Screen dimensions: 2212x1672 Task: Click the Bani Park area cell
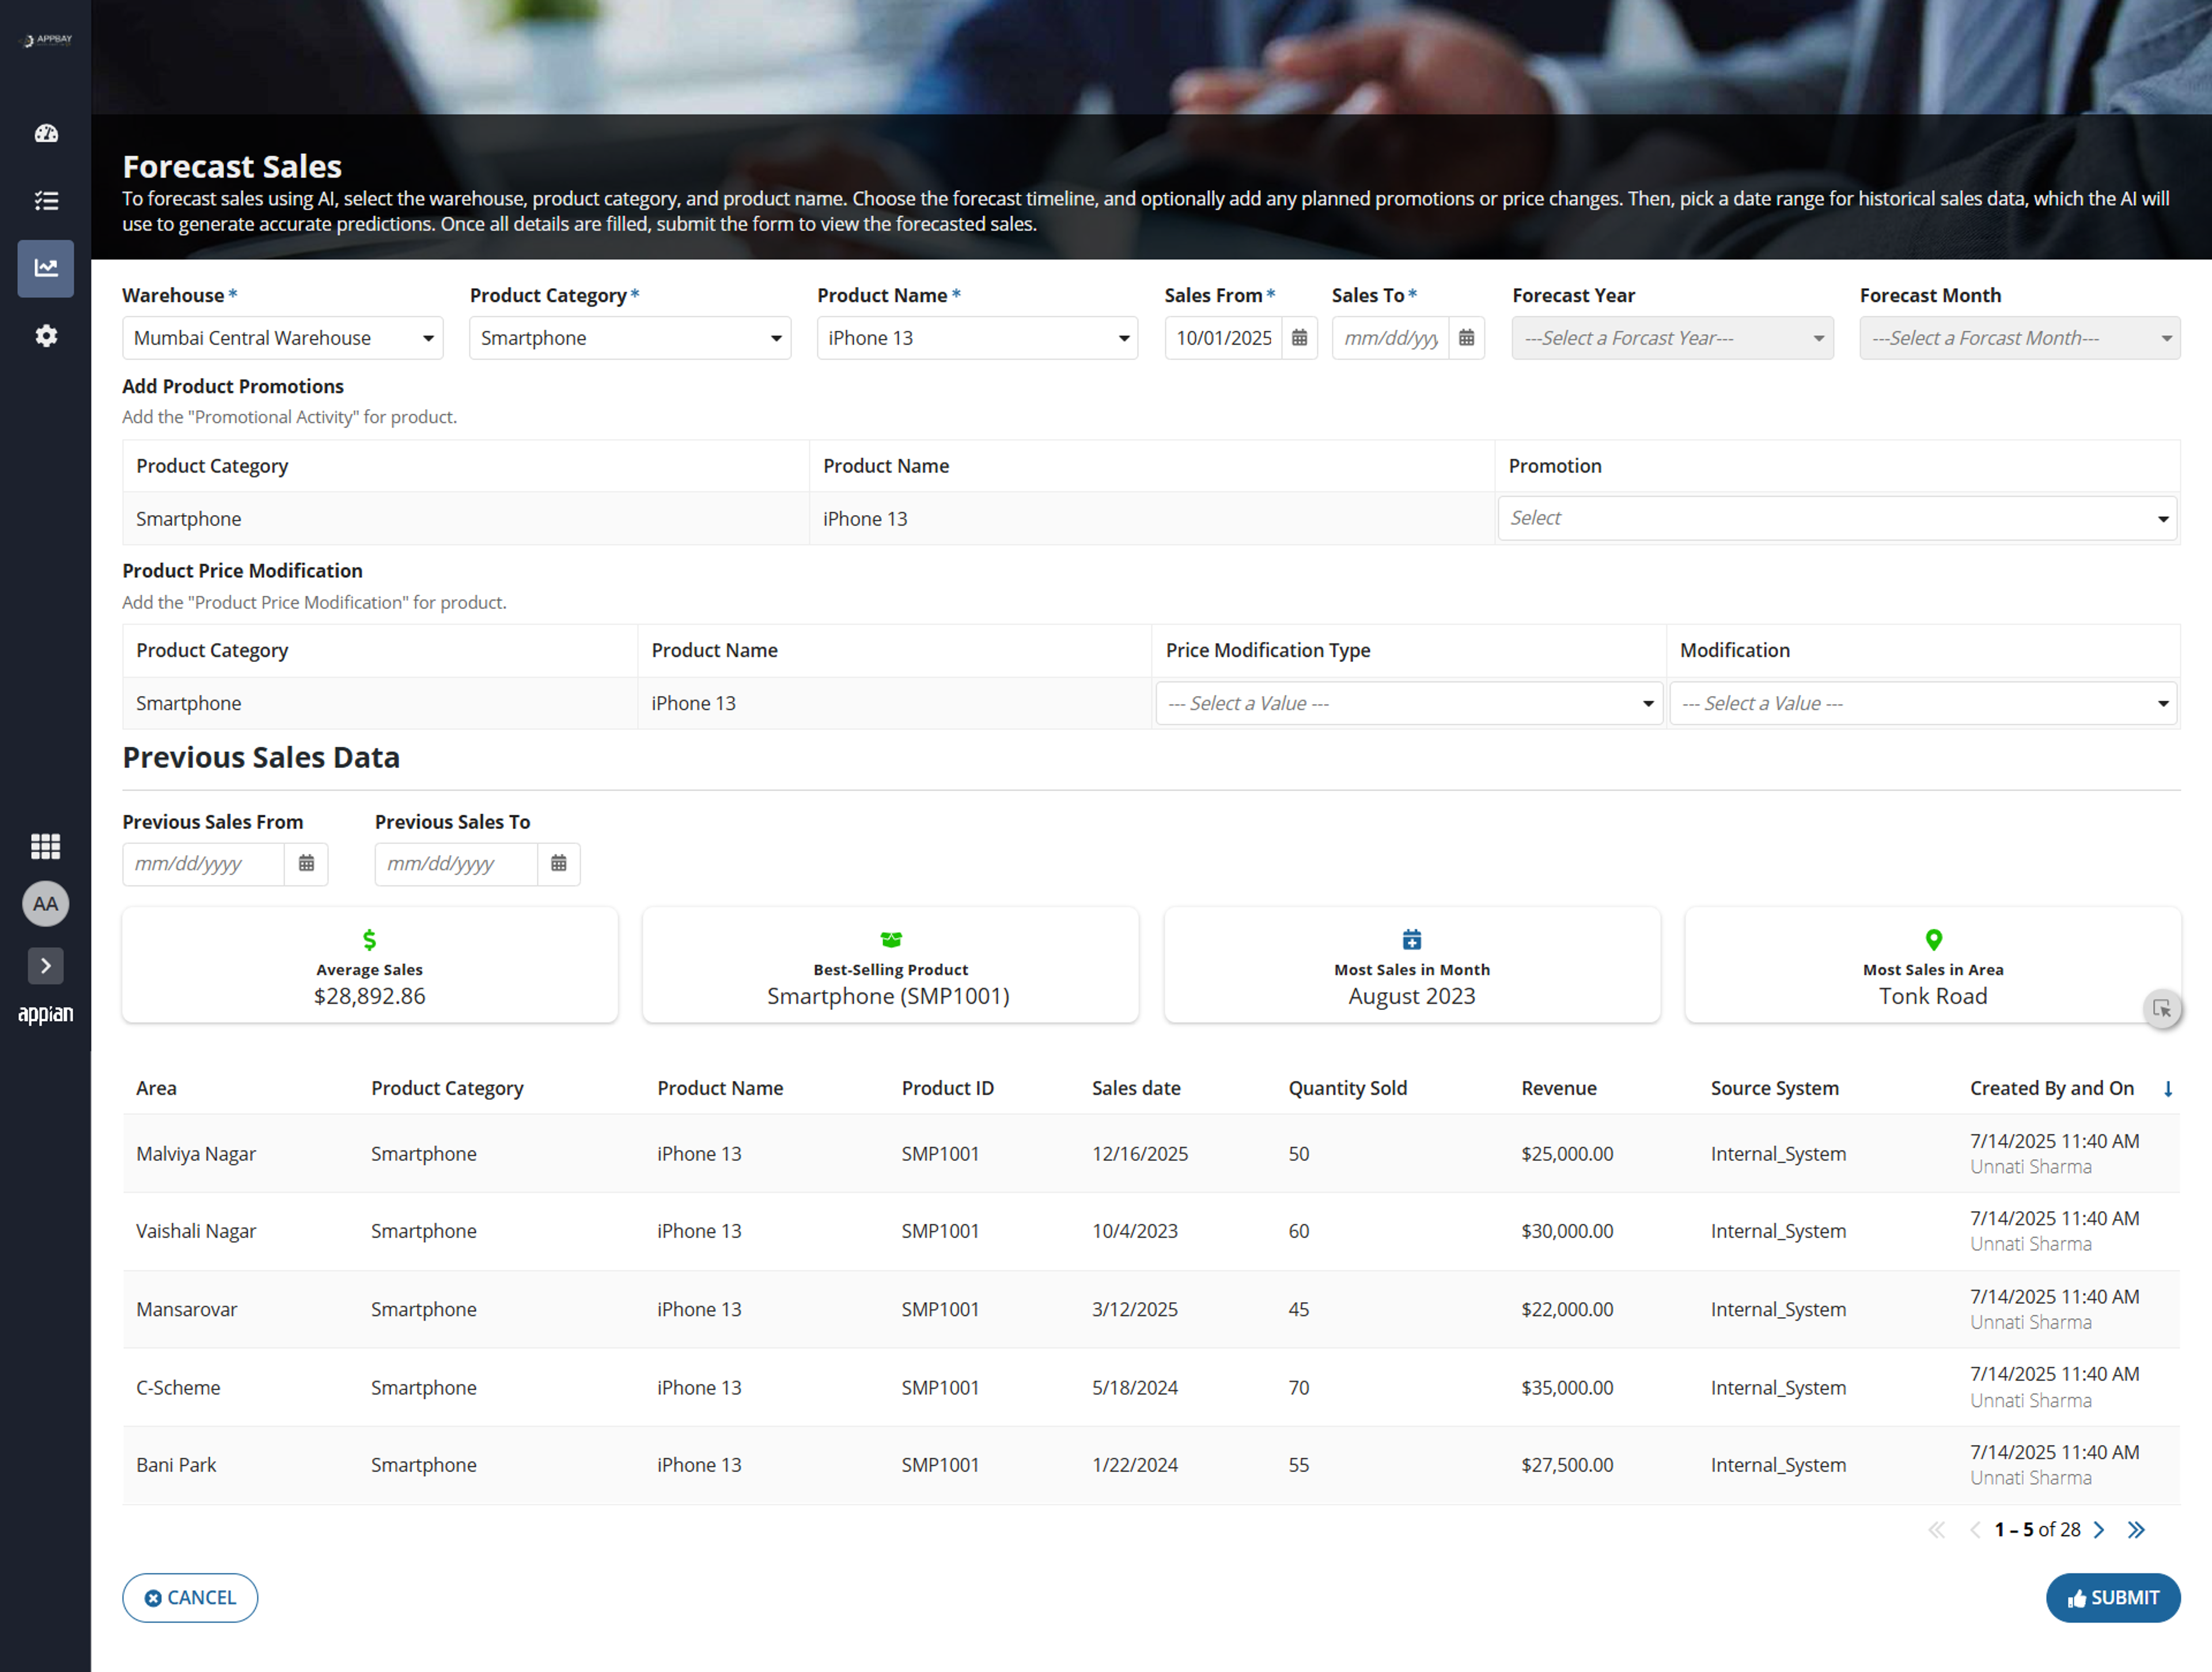tap(176, 1465)
